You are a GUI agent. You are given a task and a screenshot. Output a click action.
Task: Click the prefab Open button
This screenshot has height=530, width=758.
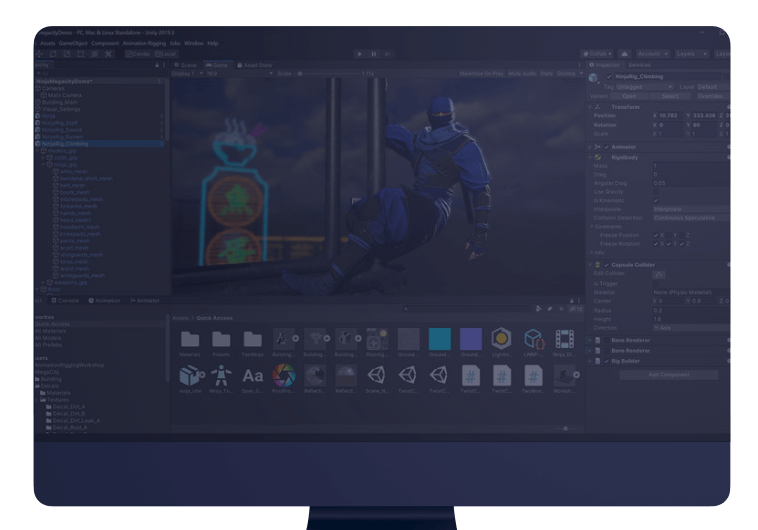tap(629, 96)
